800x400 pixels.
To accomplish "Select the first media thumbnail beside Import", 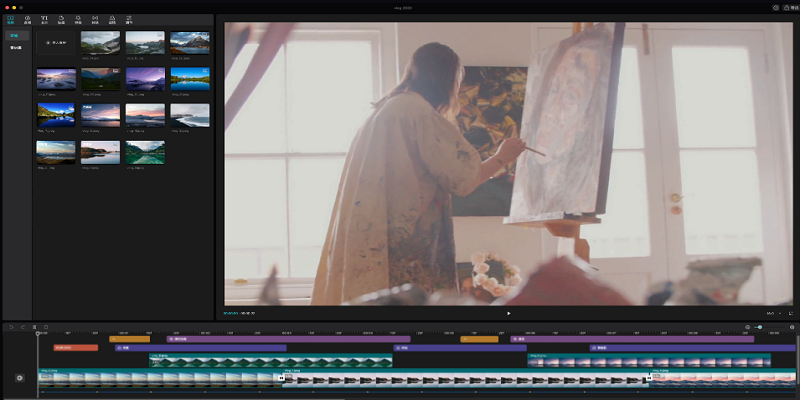I will pyautogui.click(x=100, y=42).
